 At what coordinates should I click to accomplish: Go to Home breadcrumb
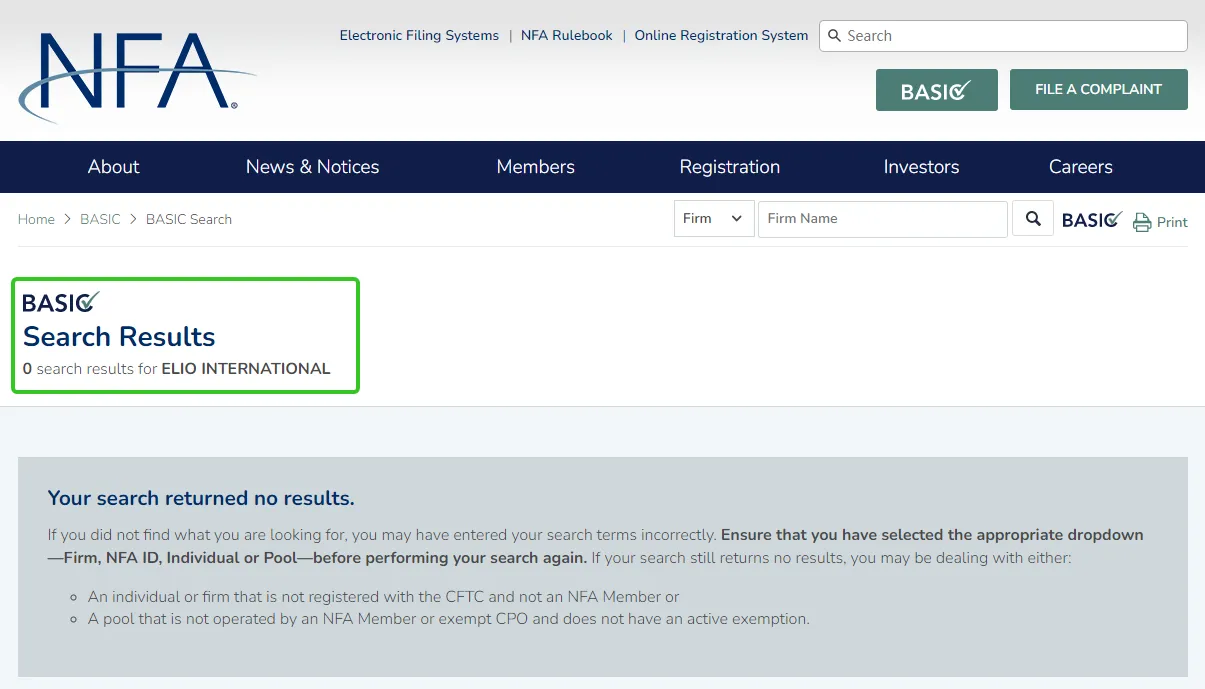coord(36,219)
